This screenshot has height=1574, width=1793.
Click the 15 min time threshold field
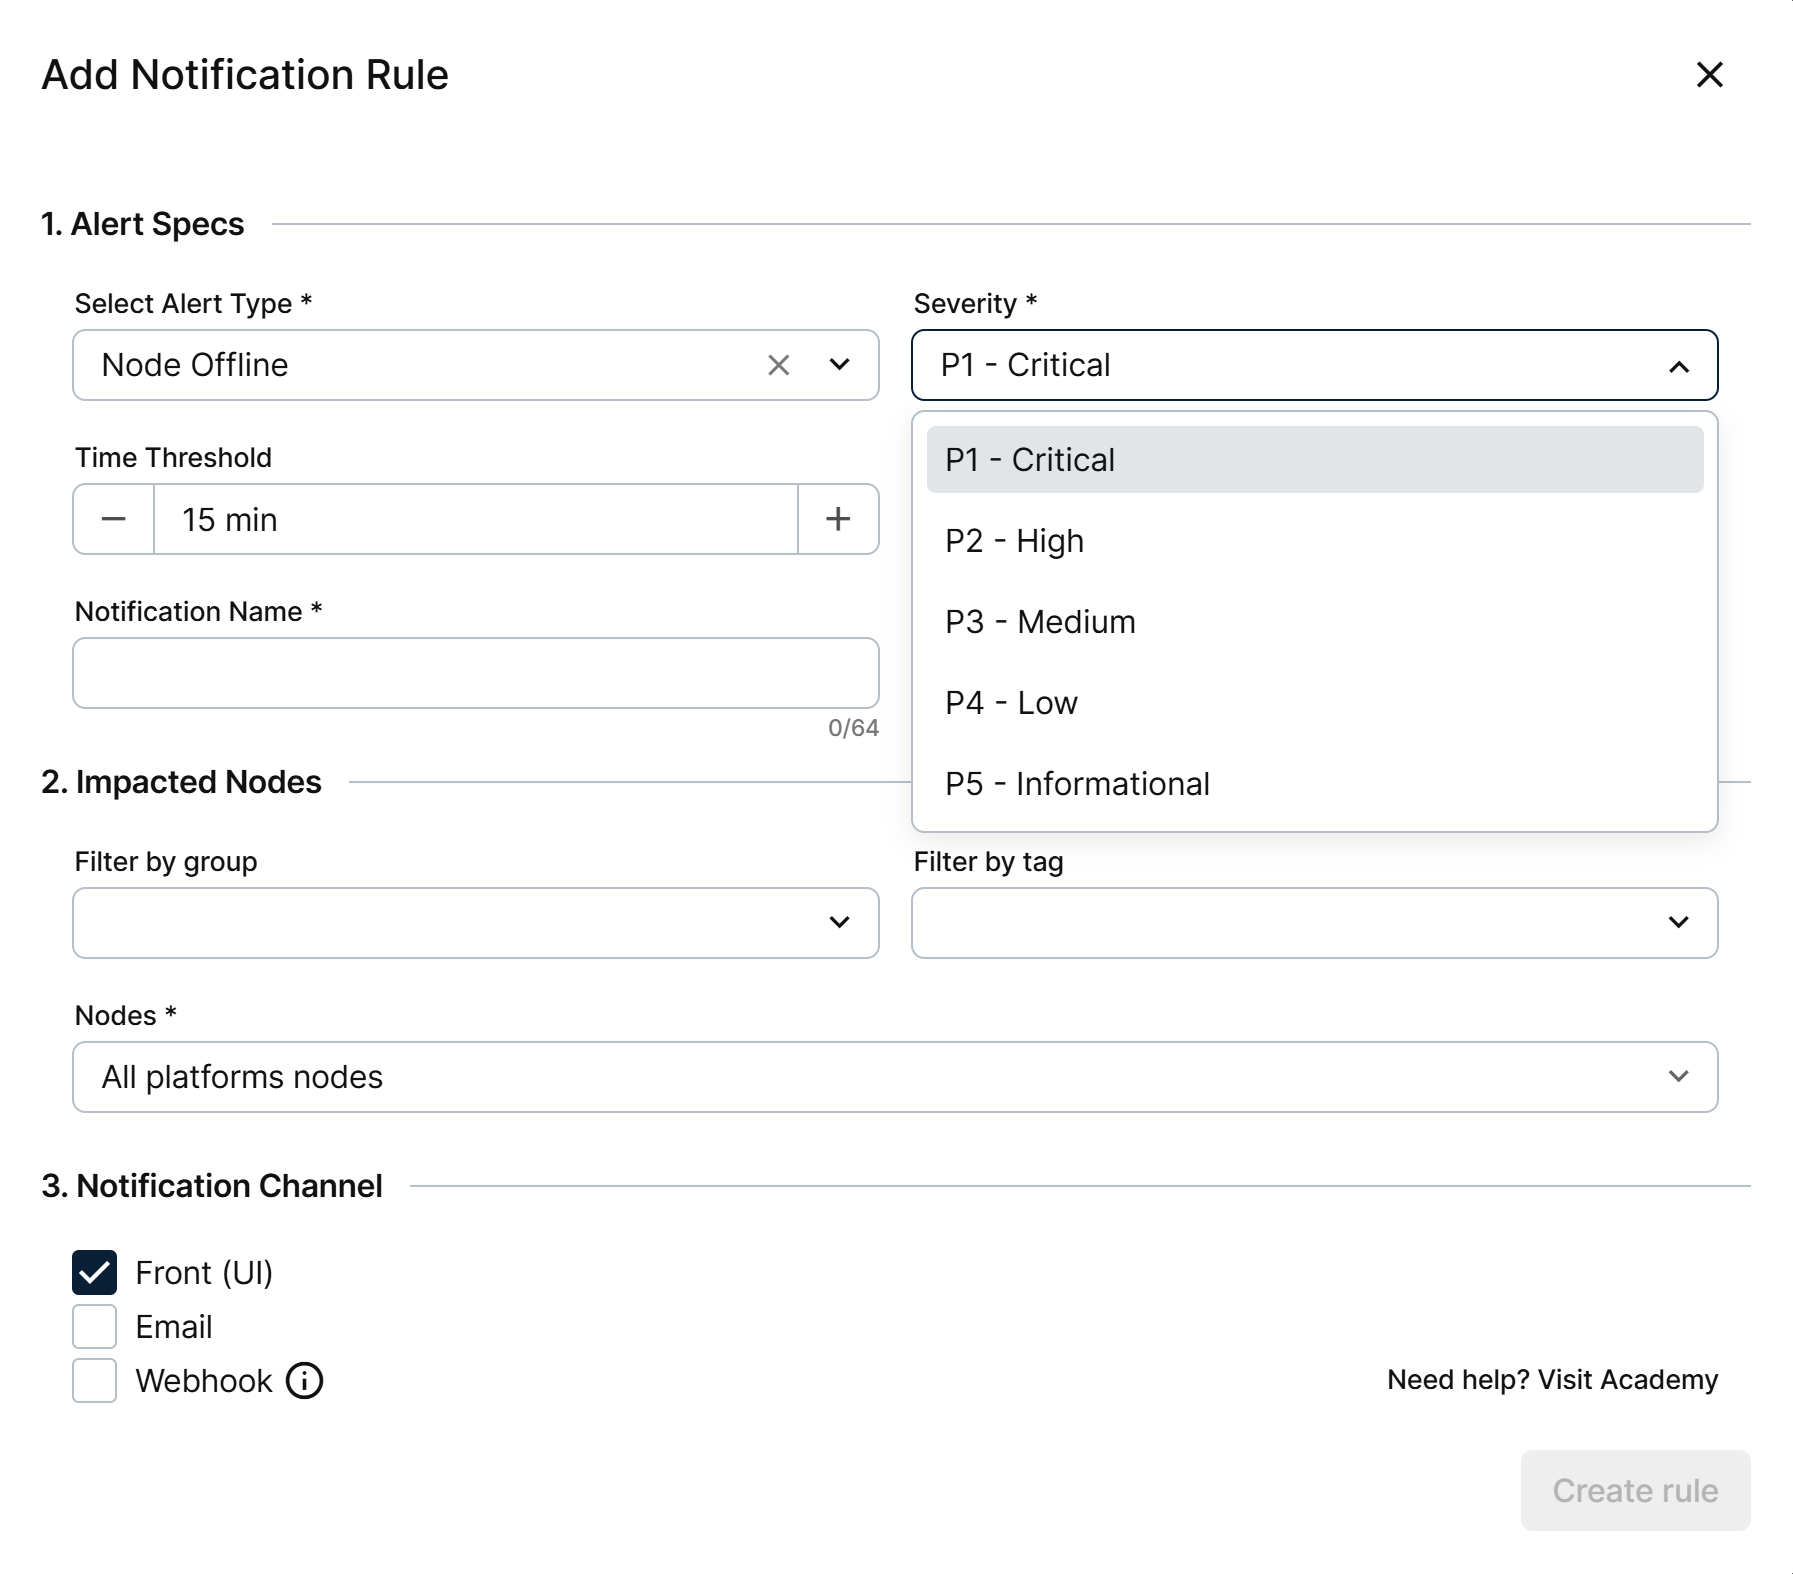[476, 519]
